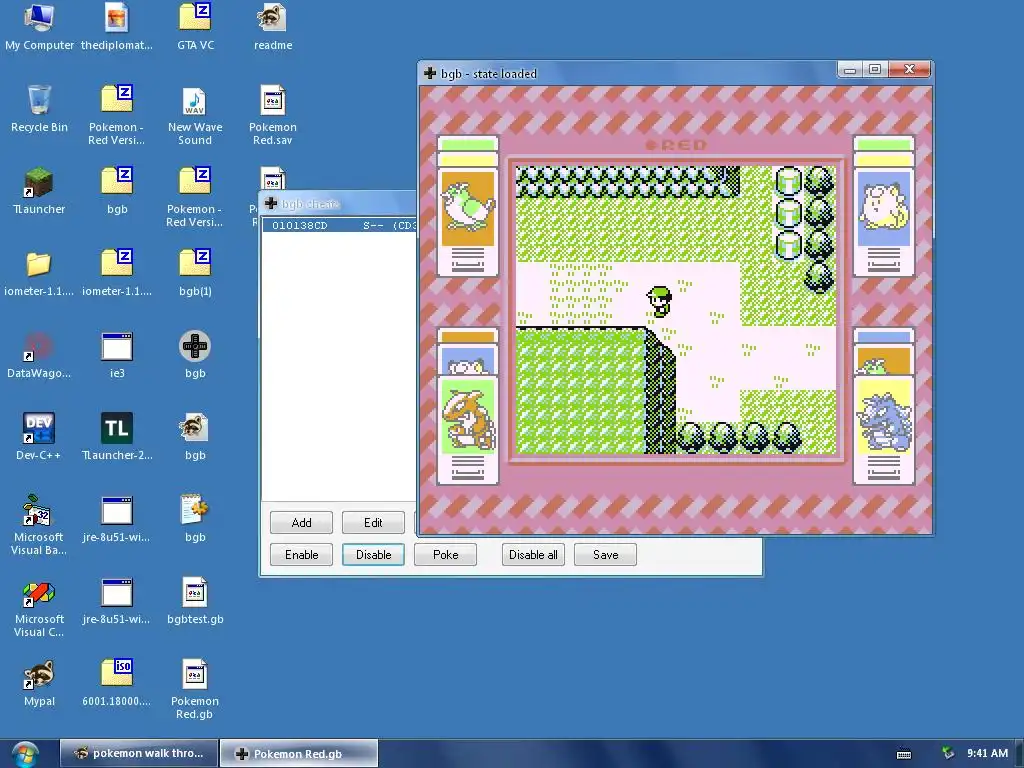Maximize the bgb emulator window
The image size is (1024, 768).
875,69
